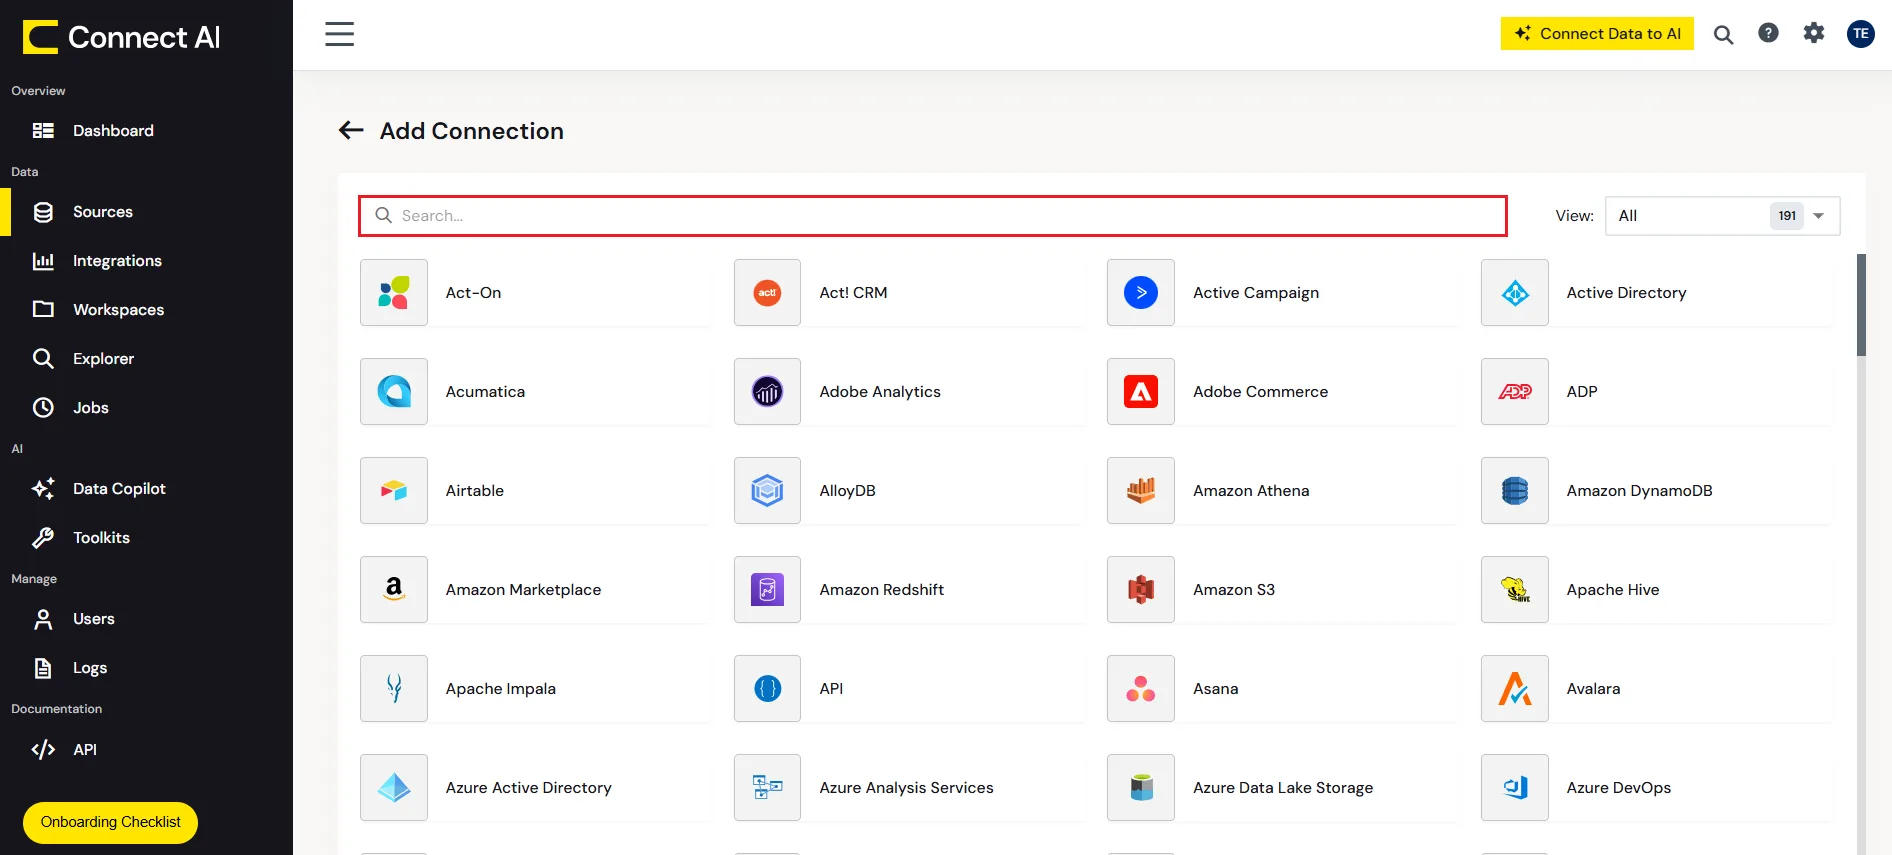
Task: Select the Azure Active Directory connector icon
Action: pyautogui.click(x=394, y=788)
